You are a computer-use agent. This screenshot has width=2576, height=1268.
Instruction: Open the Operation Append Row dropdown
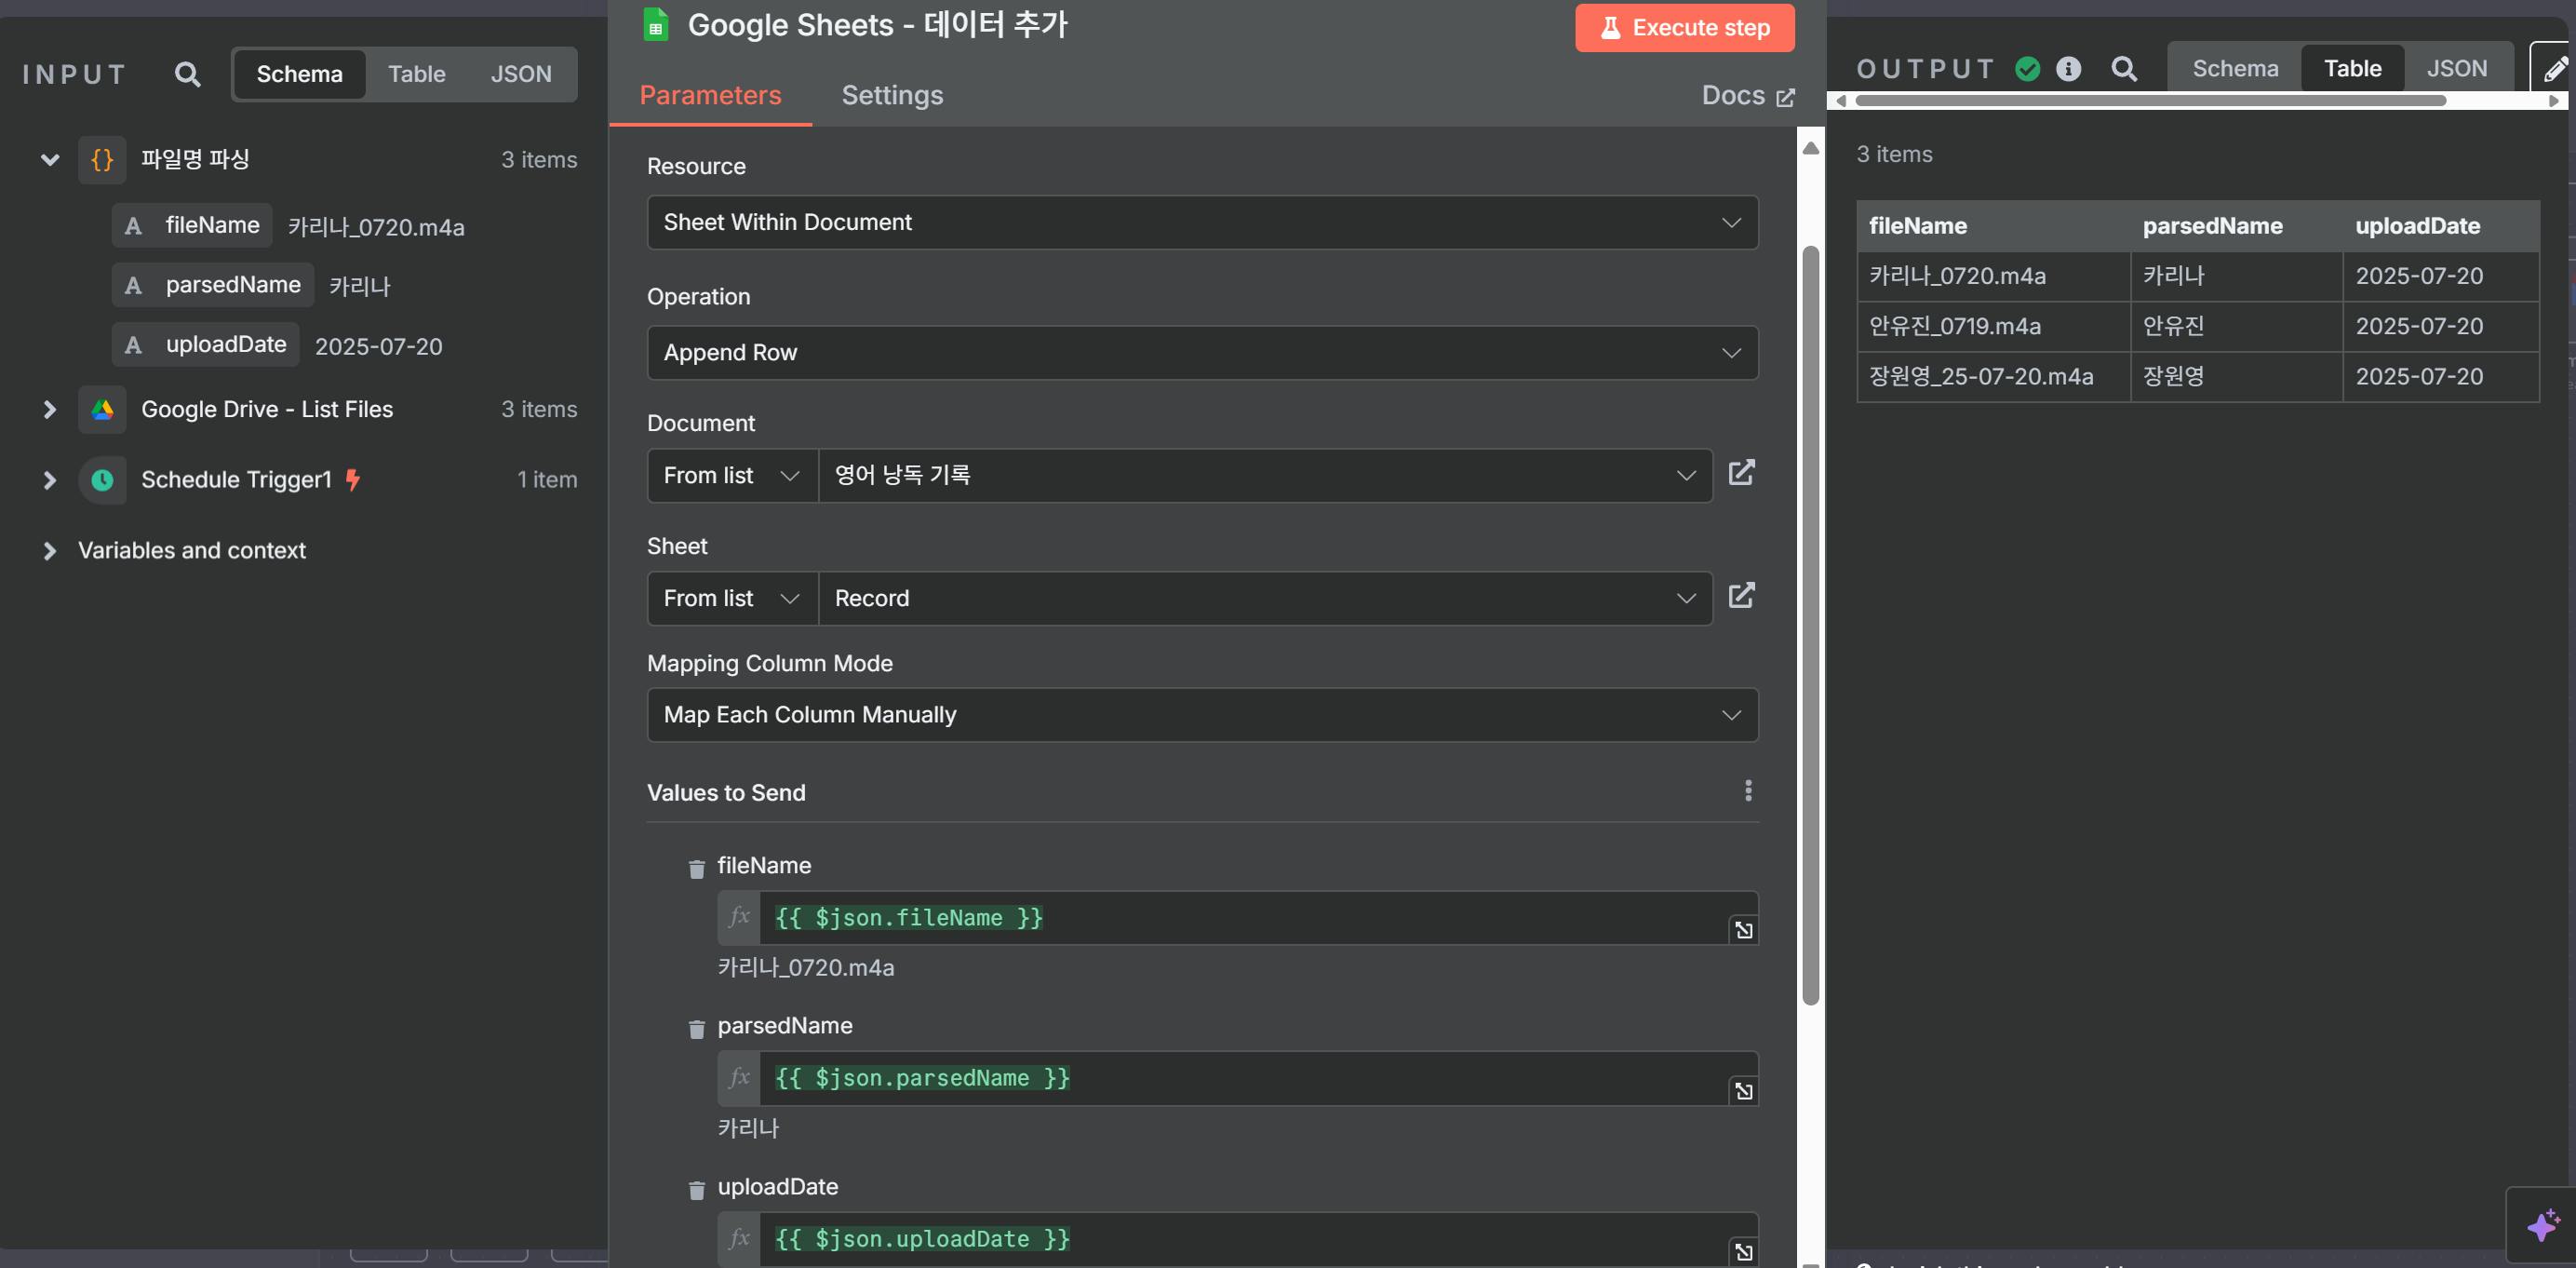pos(1202,352)
